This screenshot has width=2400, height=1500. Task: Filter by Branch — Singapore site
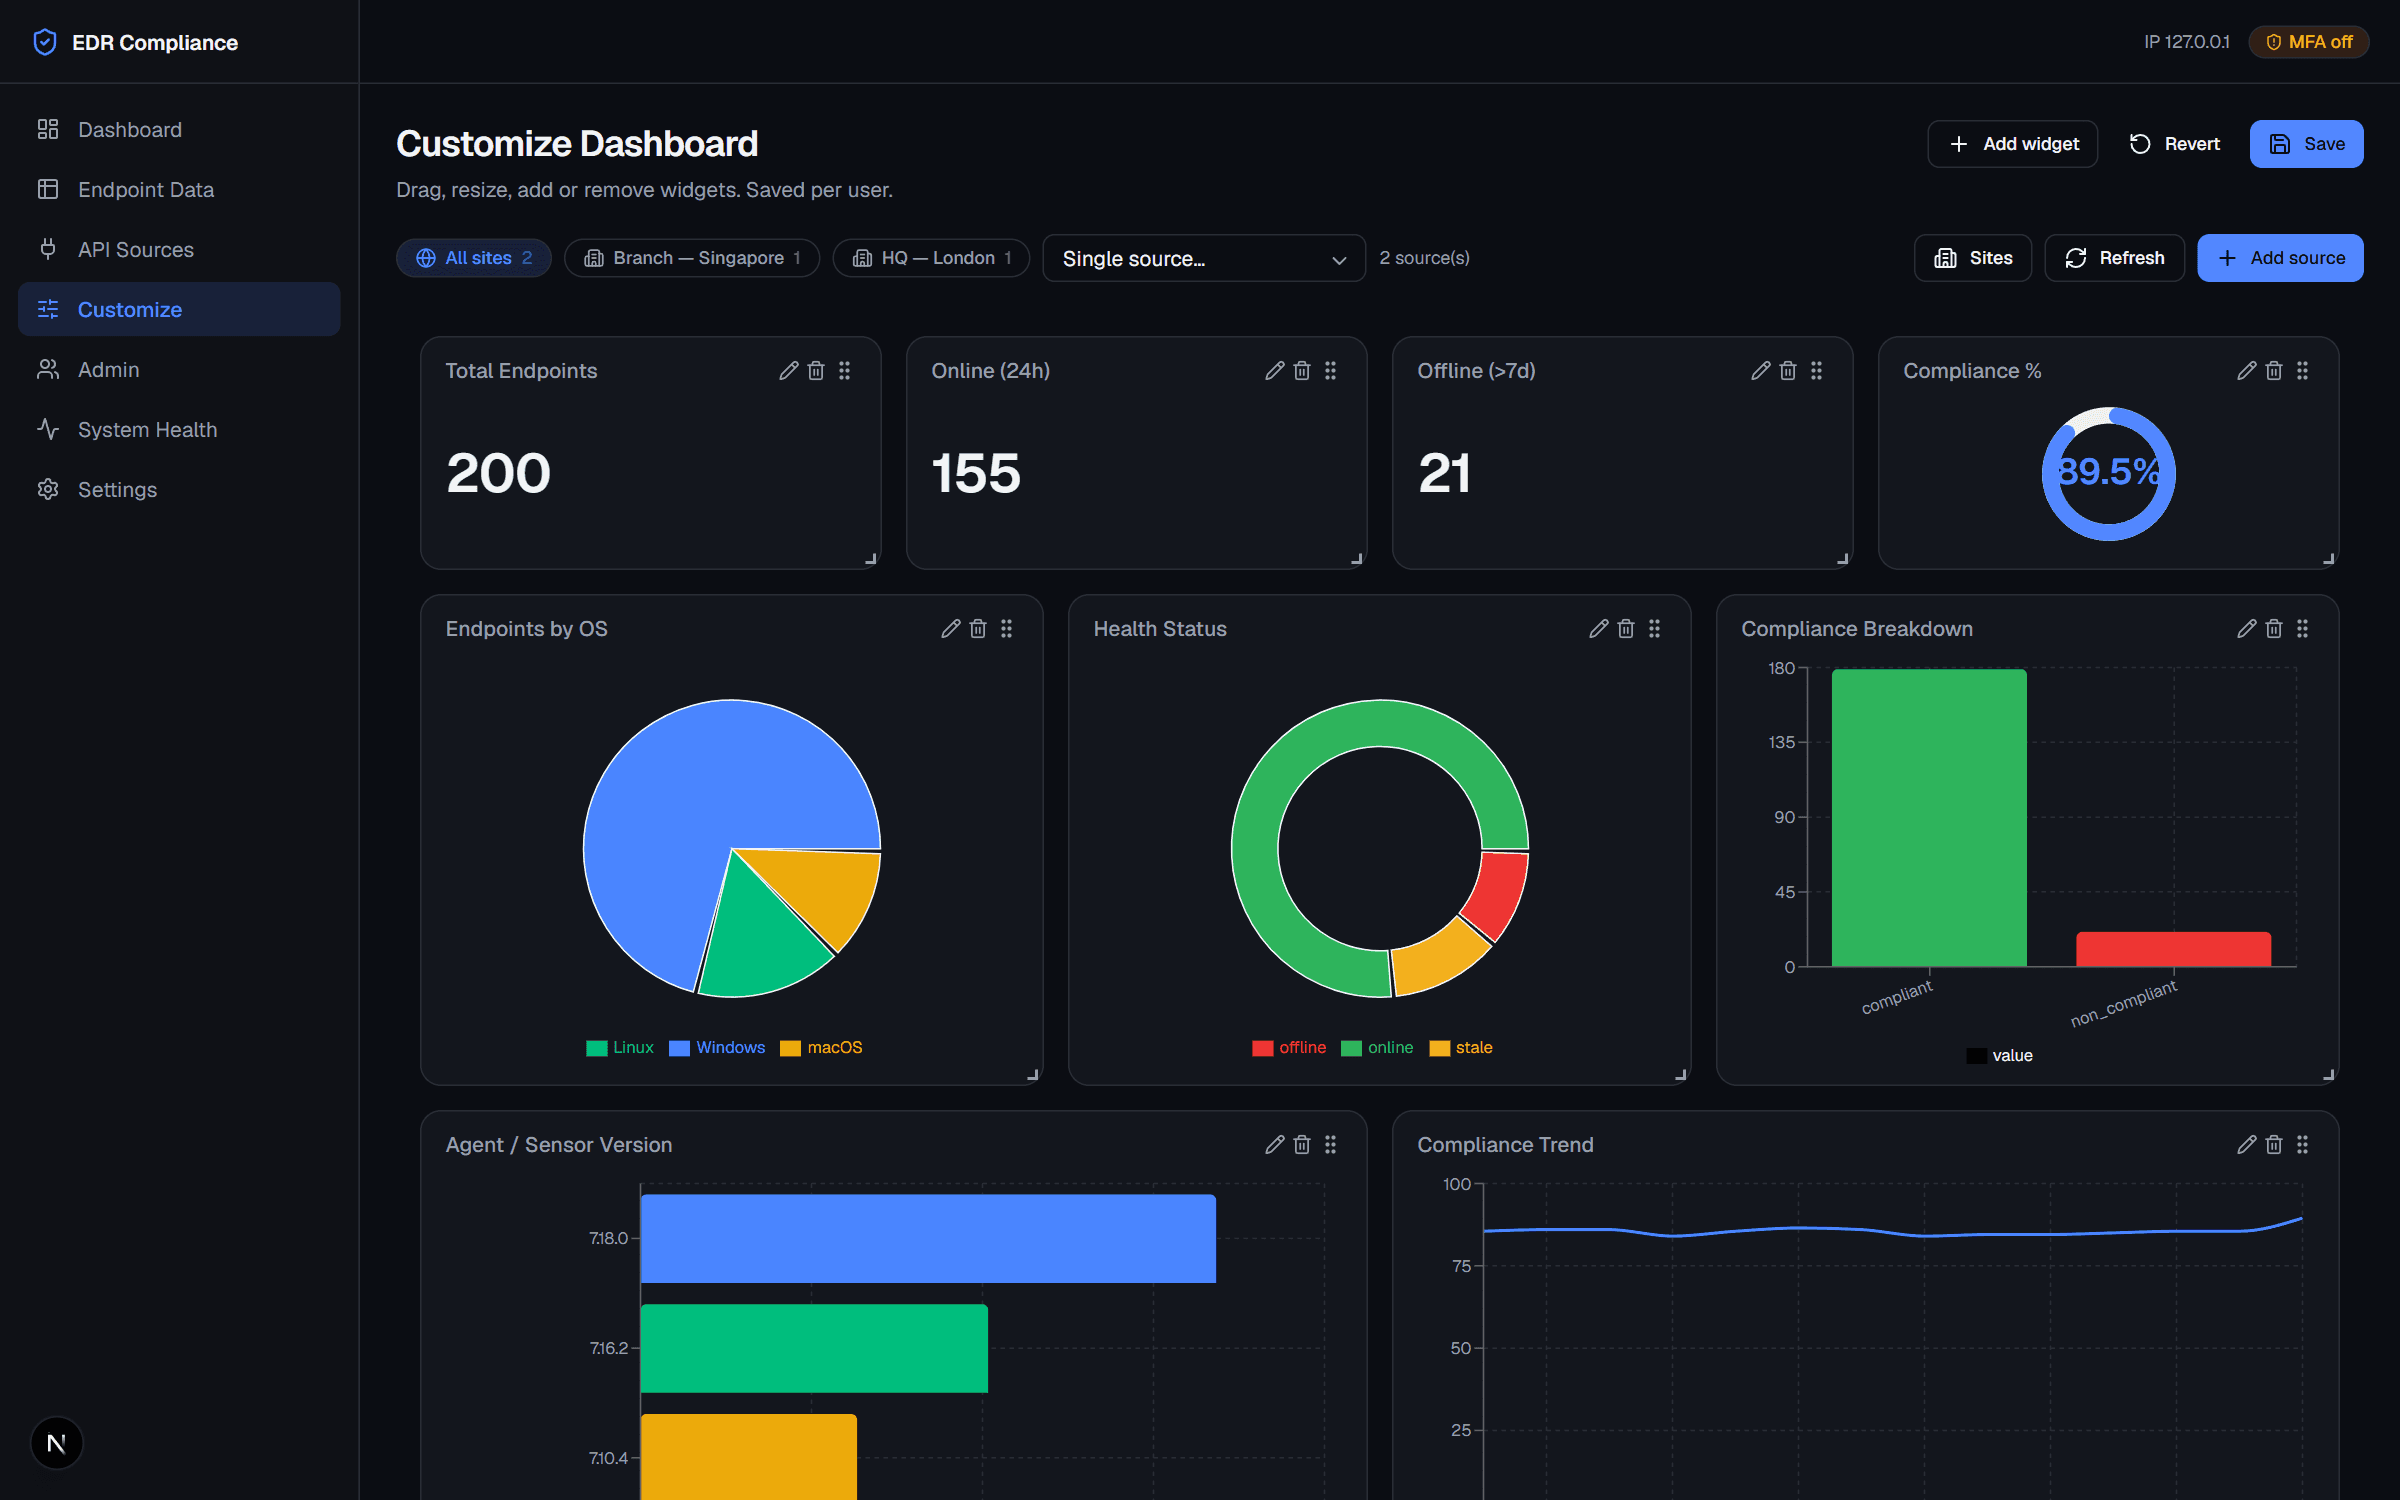(x=692, y=258)
